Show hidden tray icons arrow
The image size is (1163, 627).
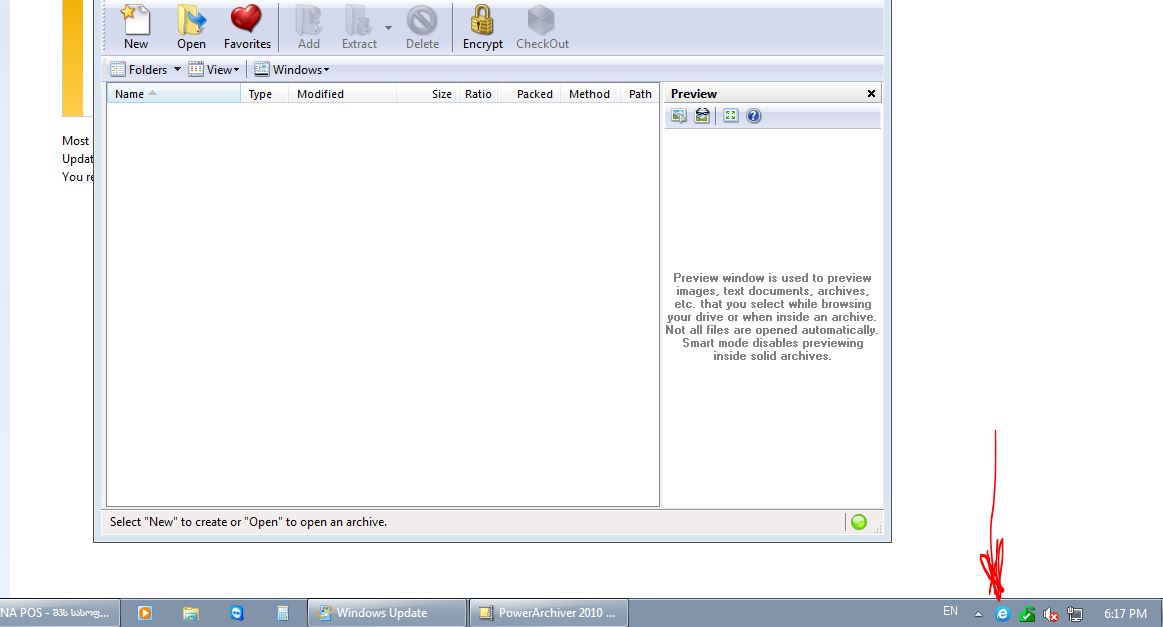(x=978, y=614)
